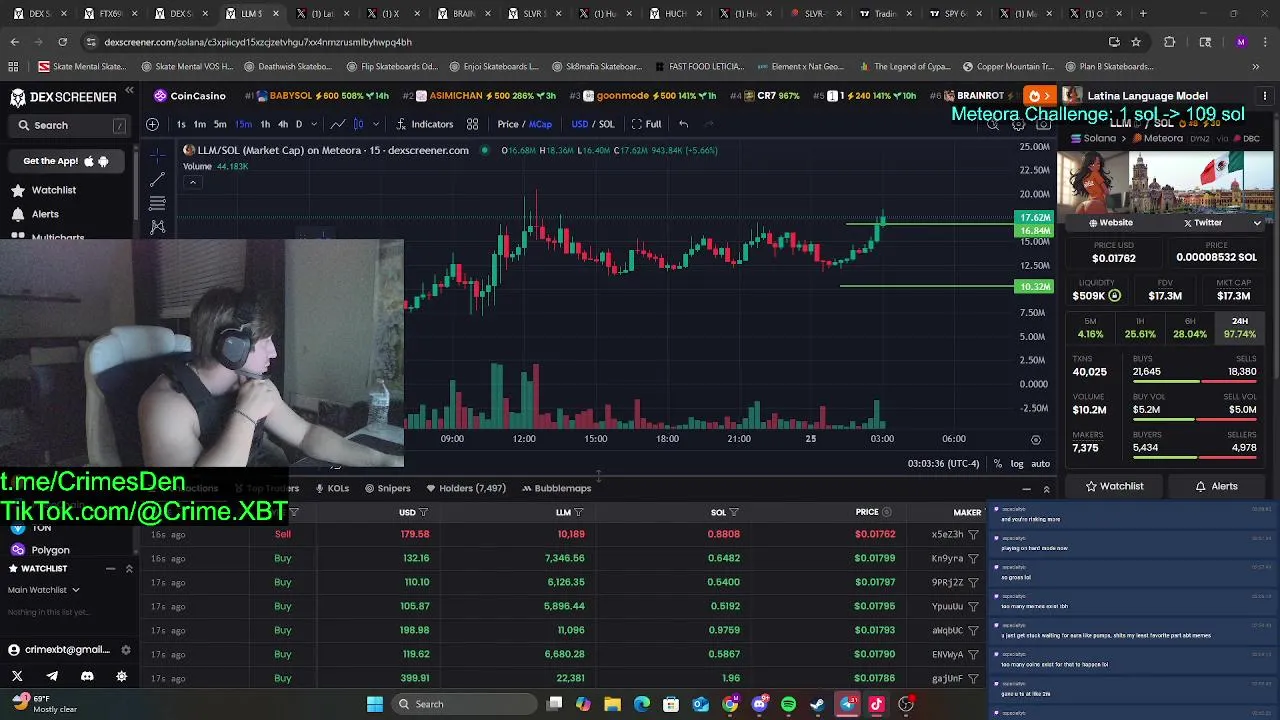
Task: Switch to 1h timeframe
Action: click(265, 124)
